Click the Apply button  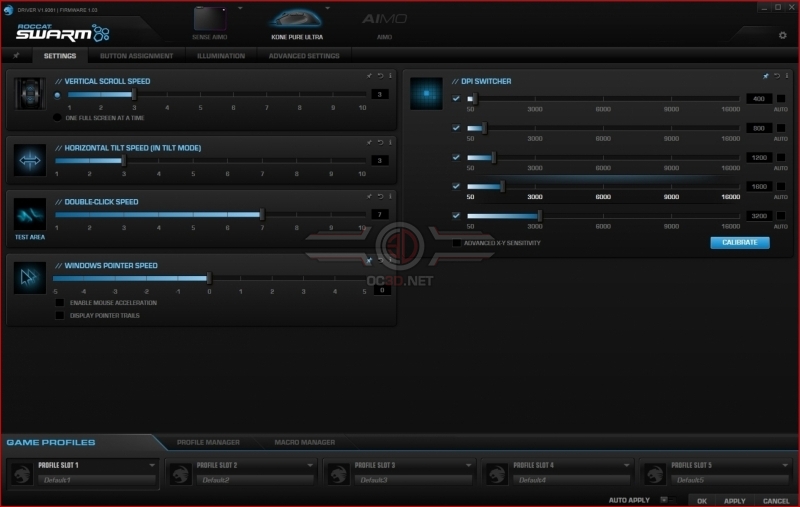point(734,501)
